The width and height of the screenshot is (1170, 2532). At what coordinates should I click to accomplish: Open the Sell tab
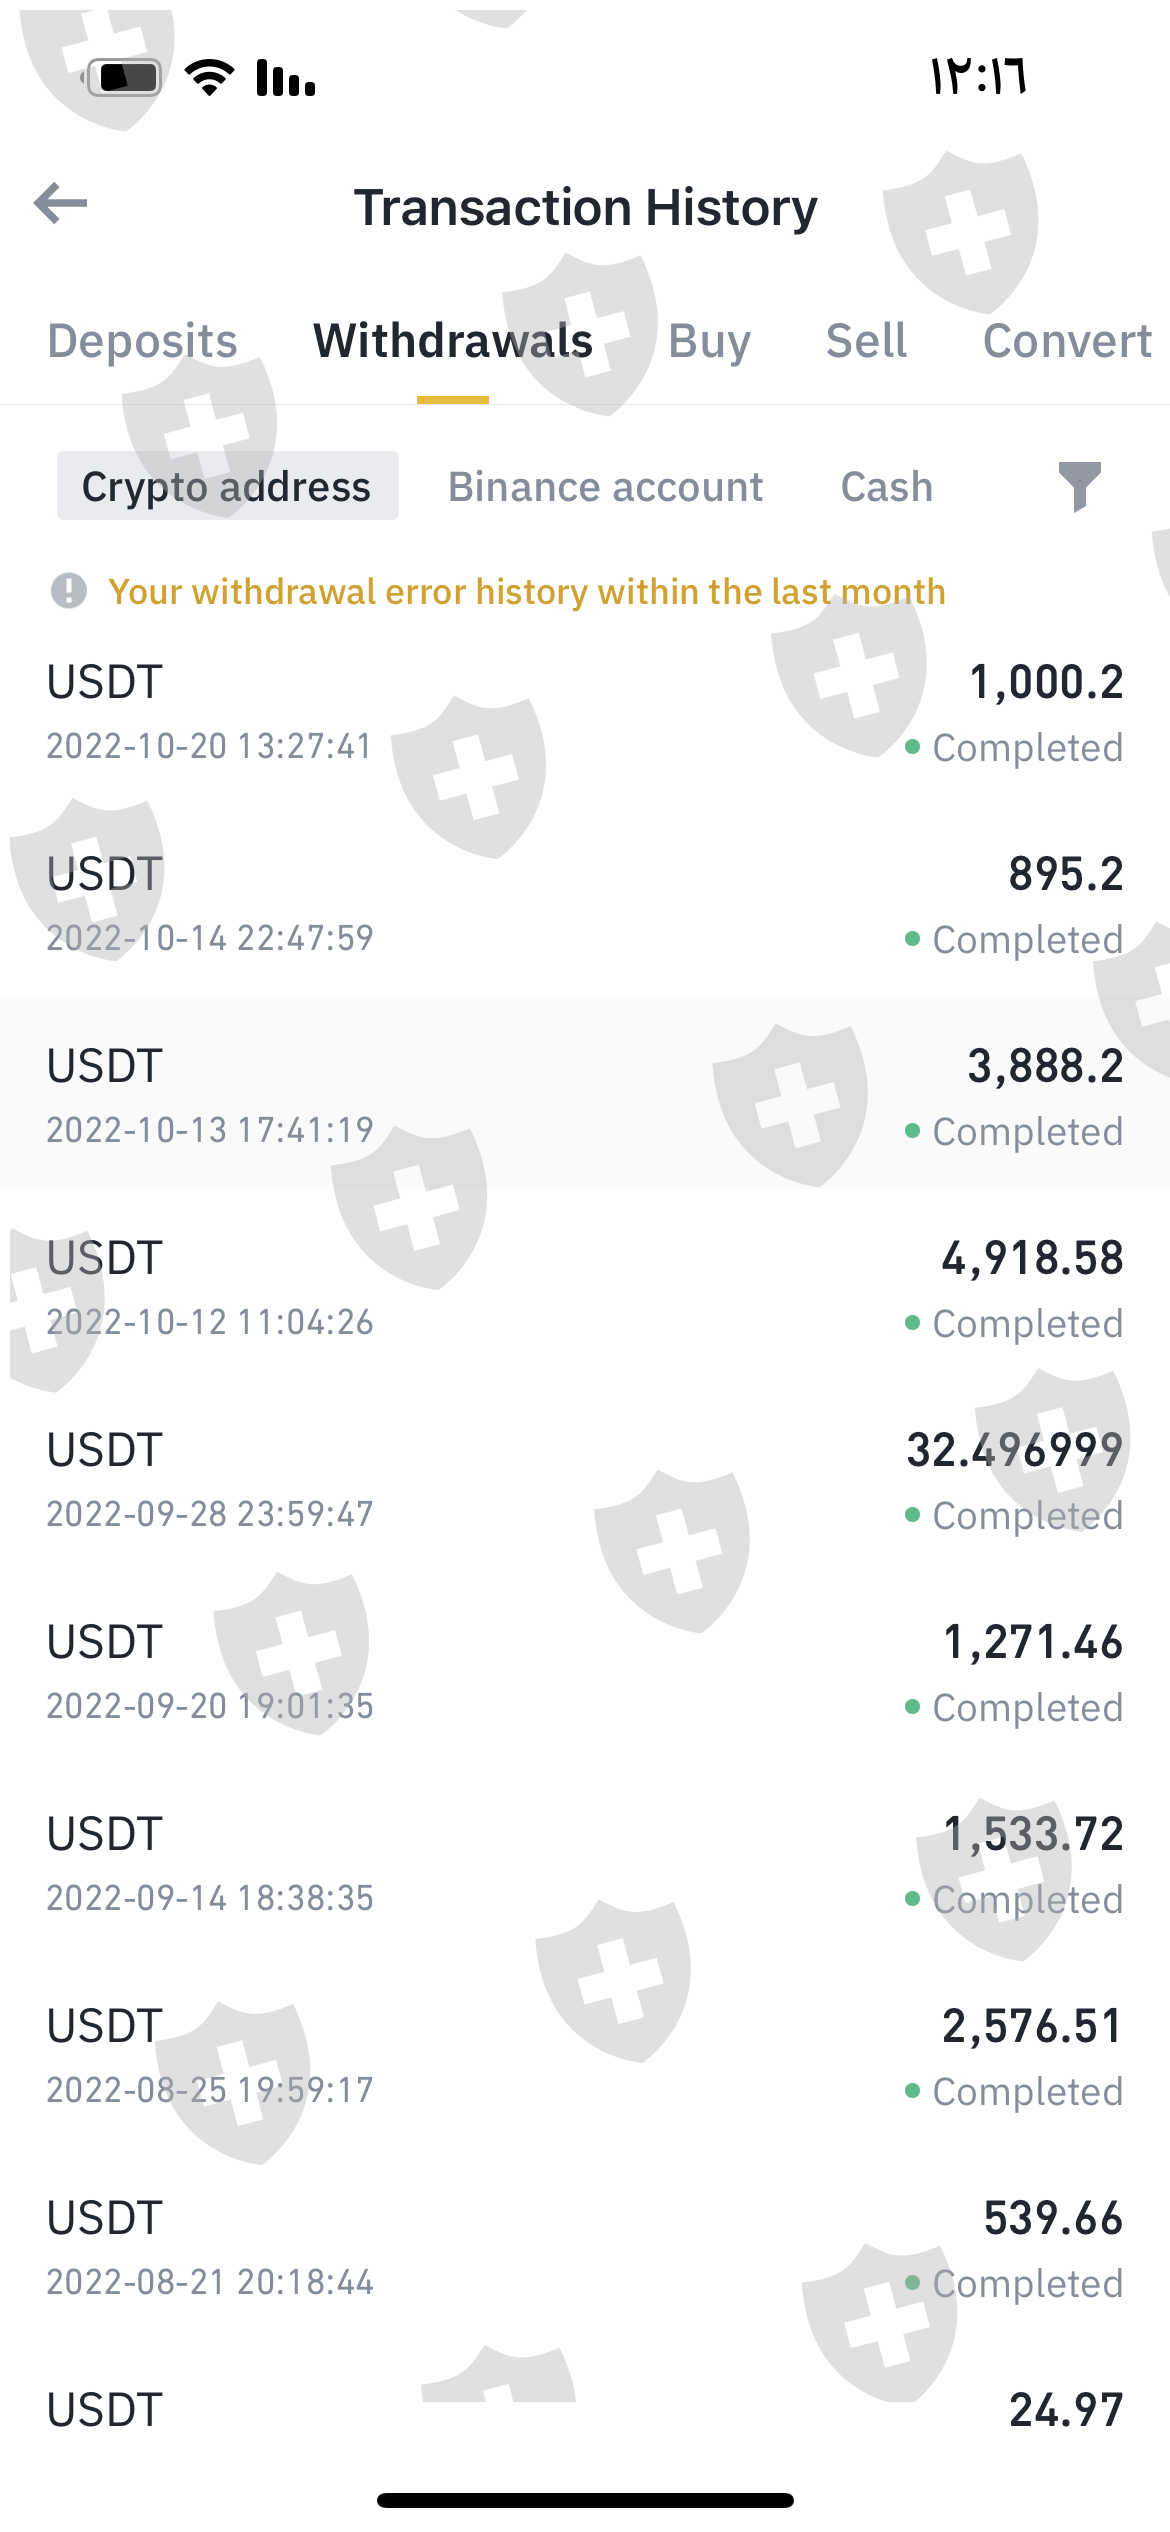866,341
